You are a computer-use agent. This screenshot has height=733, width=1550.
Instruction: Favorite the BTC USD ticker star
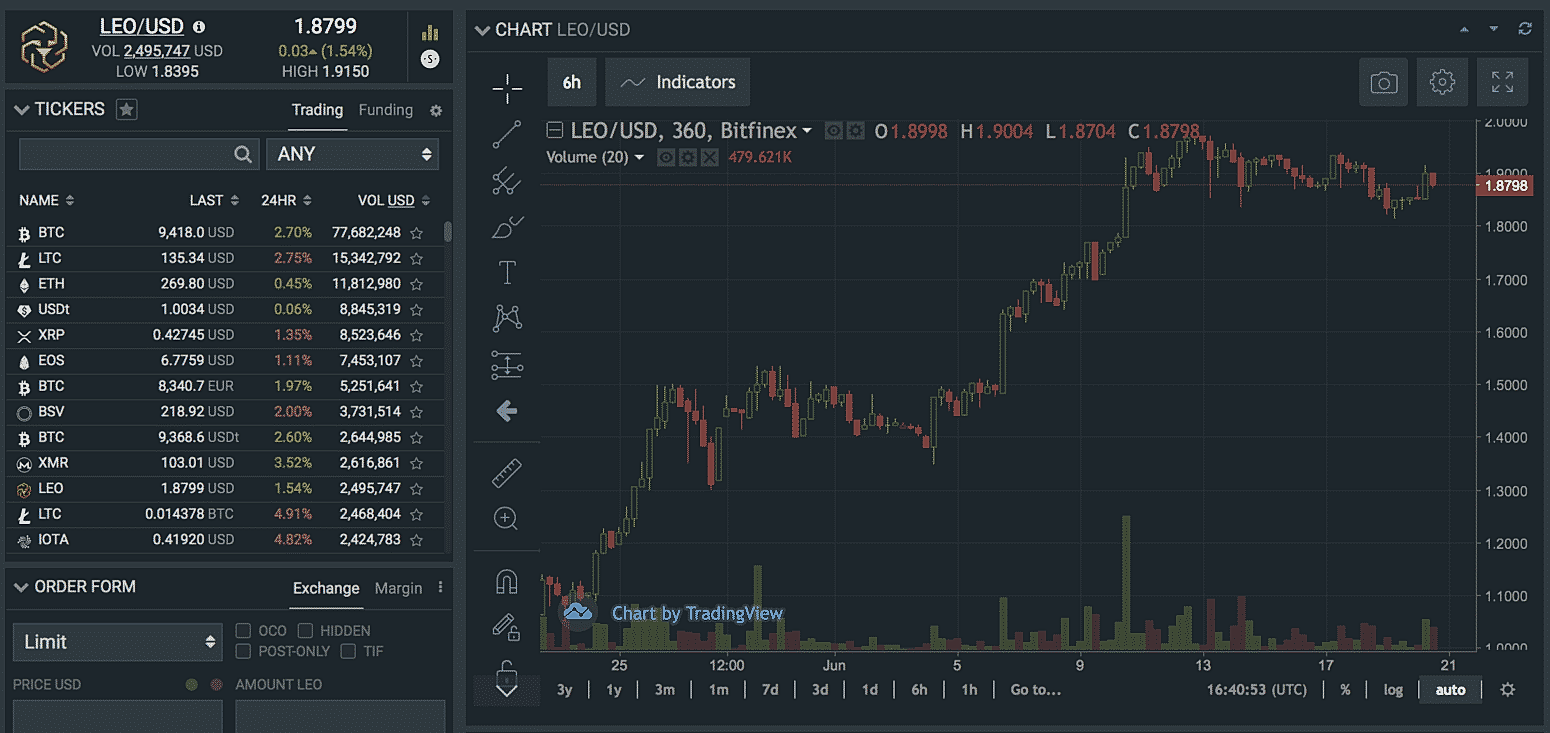[417, 233]
